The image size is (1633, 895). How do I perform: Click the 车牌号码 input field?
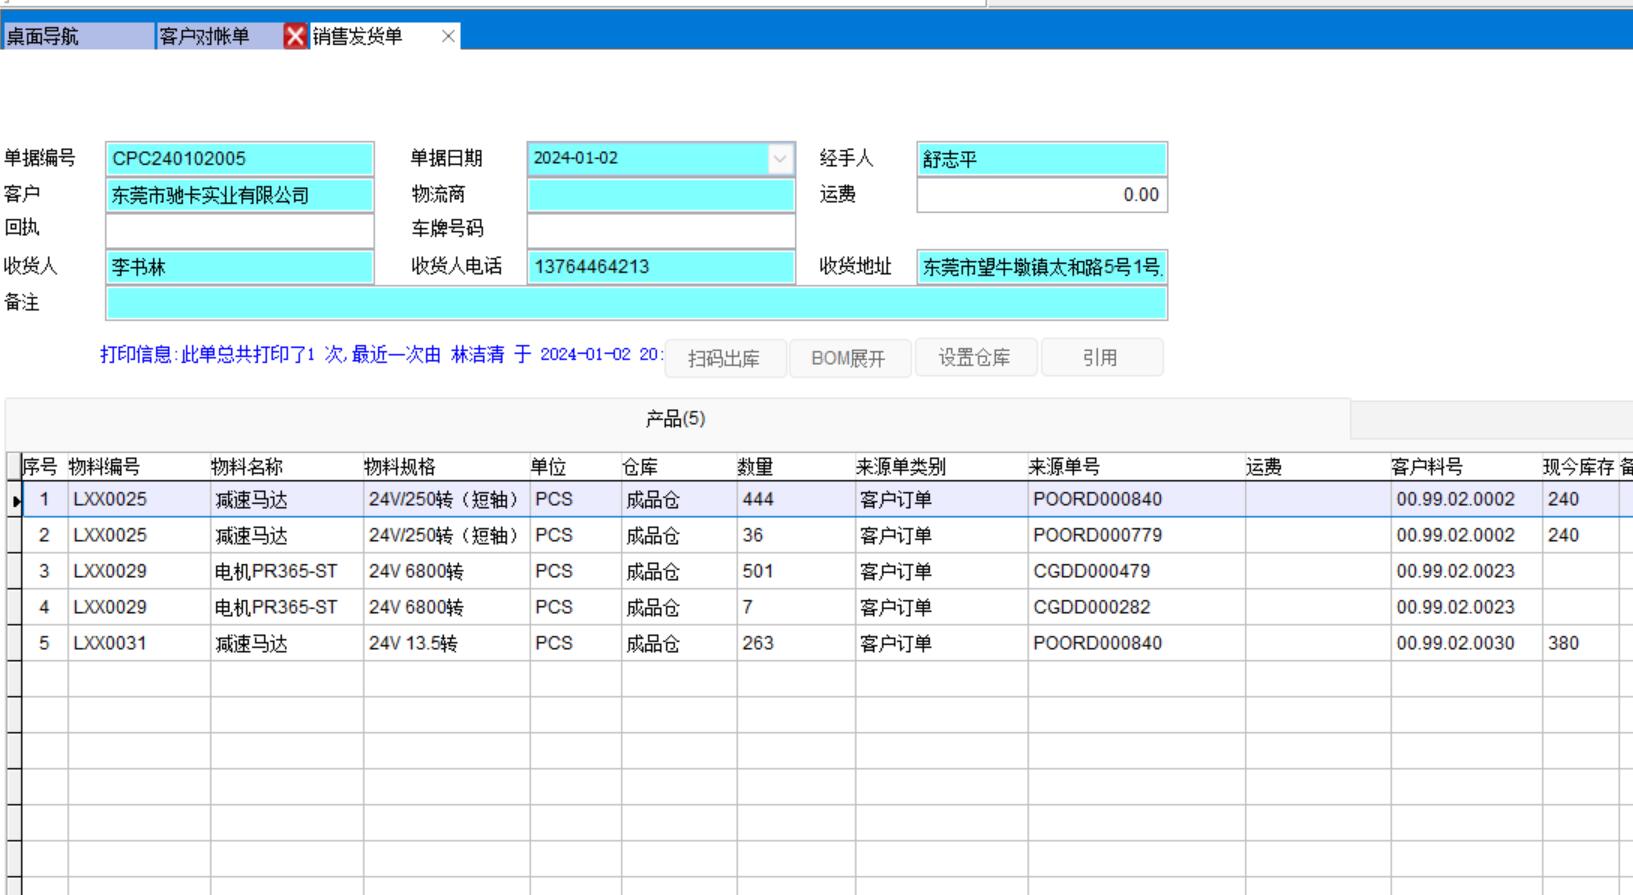[660, 231]
